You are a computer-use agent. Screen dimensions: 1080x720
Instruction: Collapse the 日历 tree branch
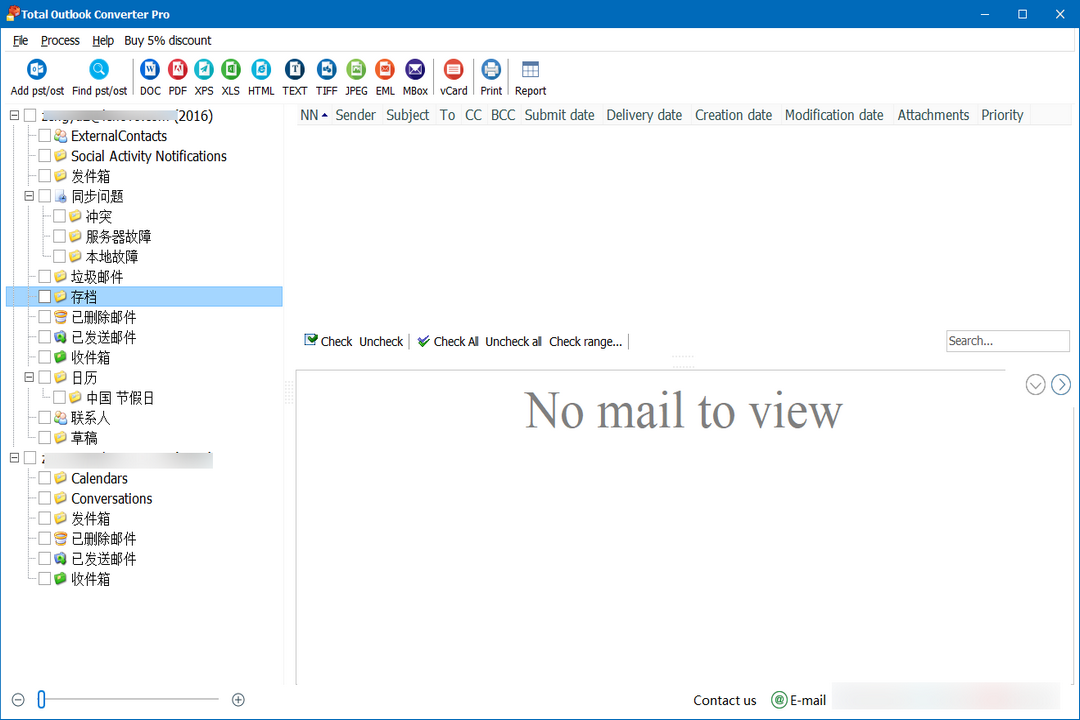click(29, 377)
